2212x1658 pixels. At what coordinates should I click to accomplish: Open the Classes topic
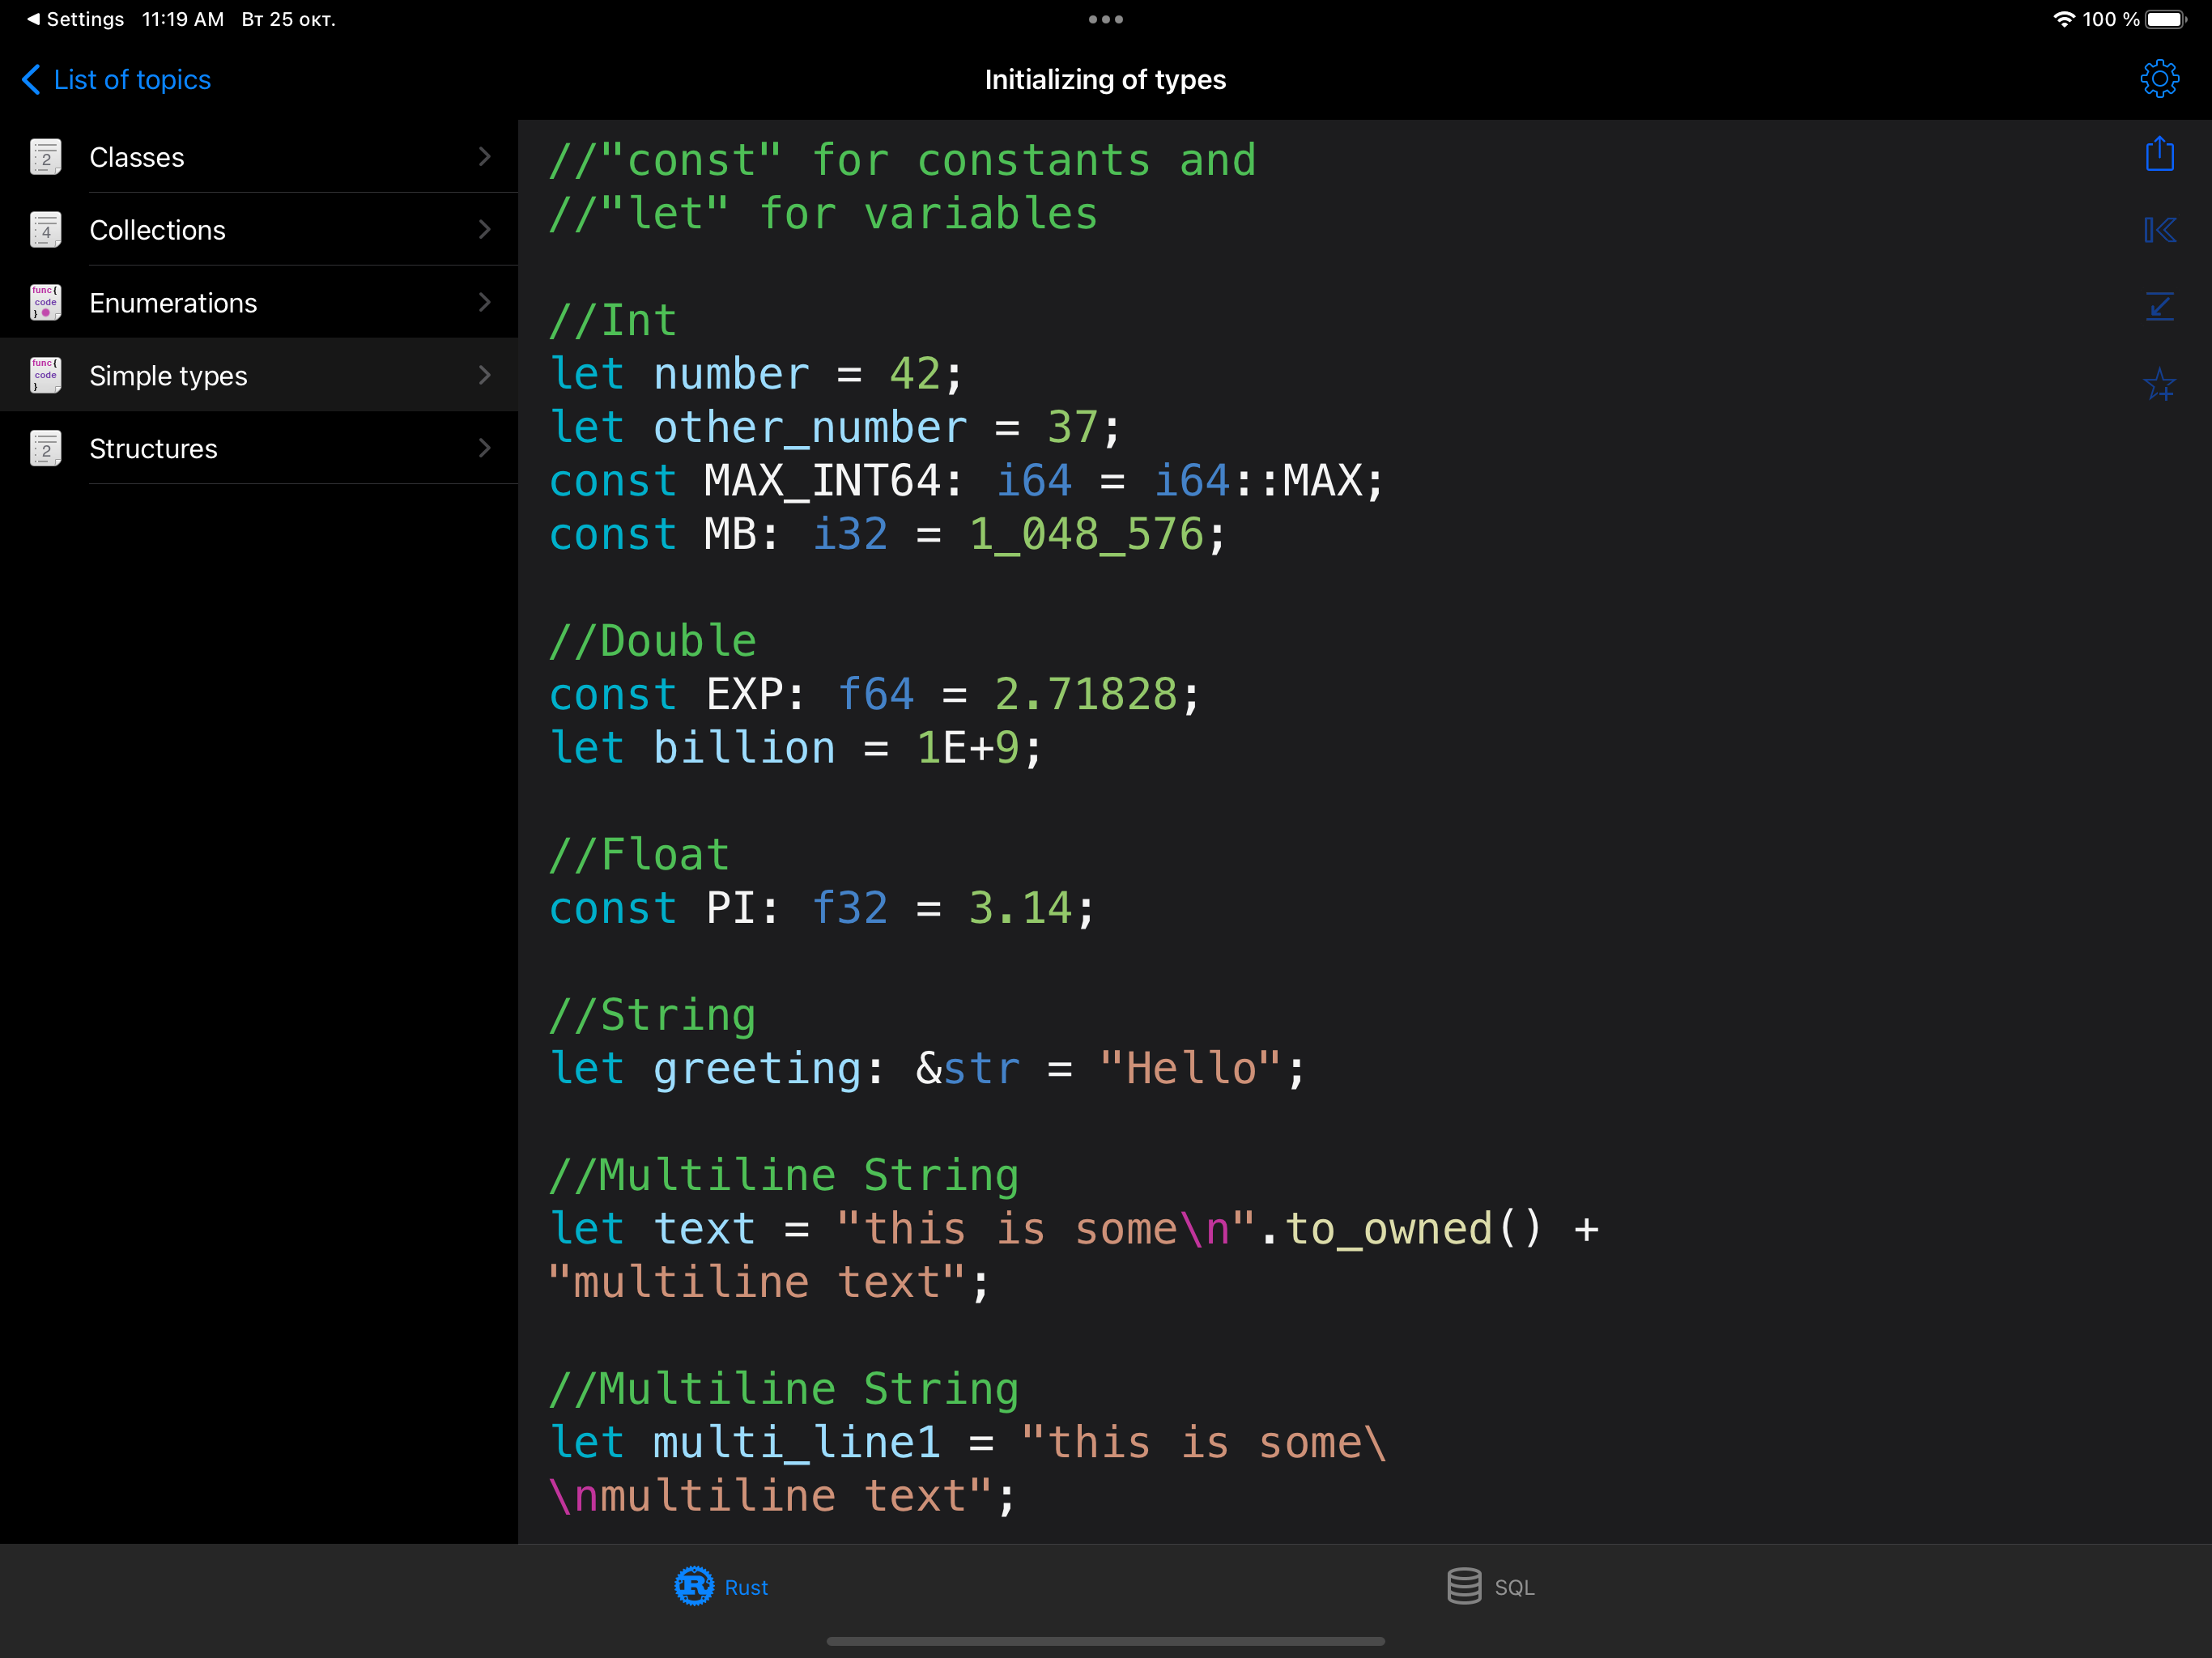click(x=259, y=157)
